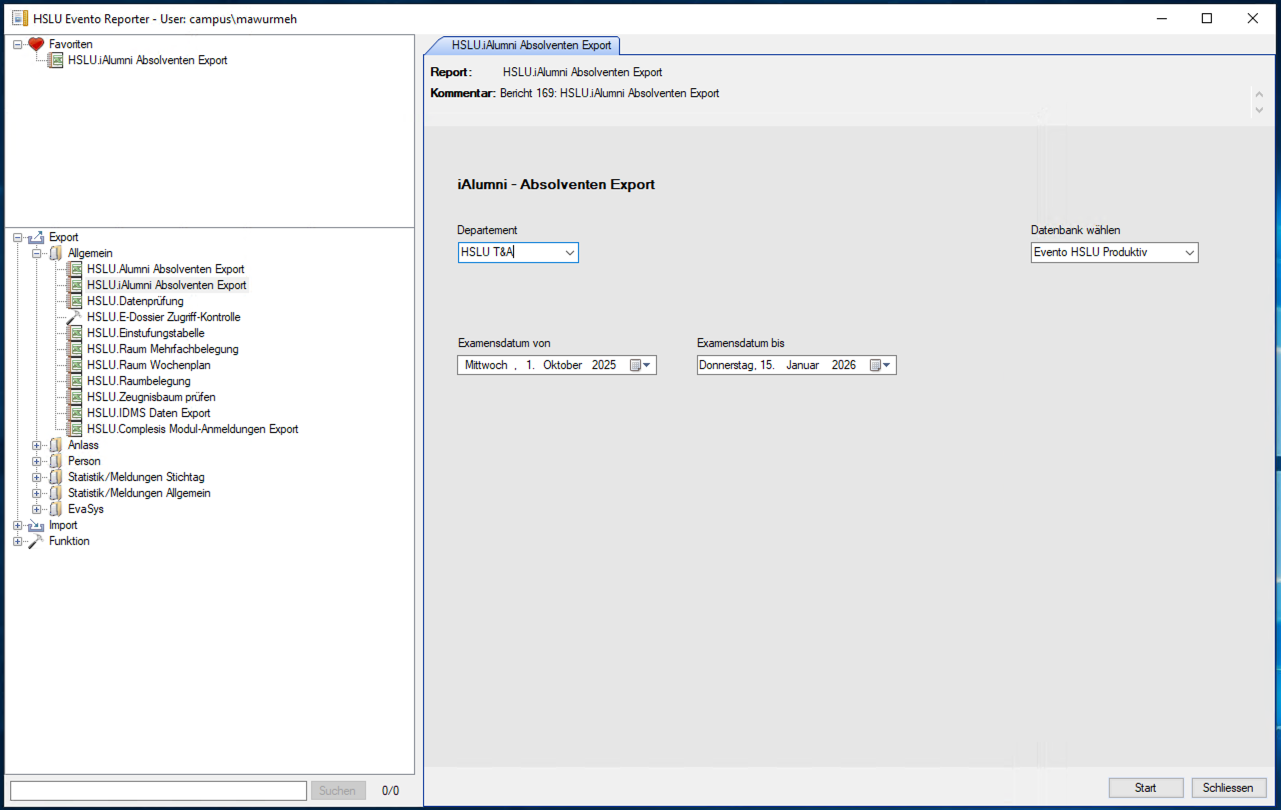The width and height of the screenshot is (1281, 810).
Task: Expand the Statistik/Meldungen Stichtag node
Action: click(37, 477)
